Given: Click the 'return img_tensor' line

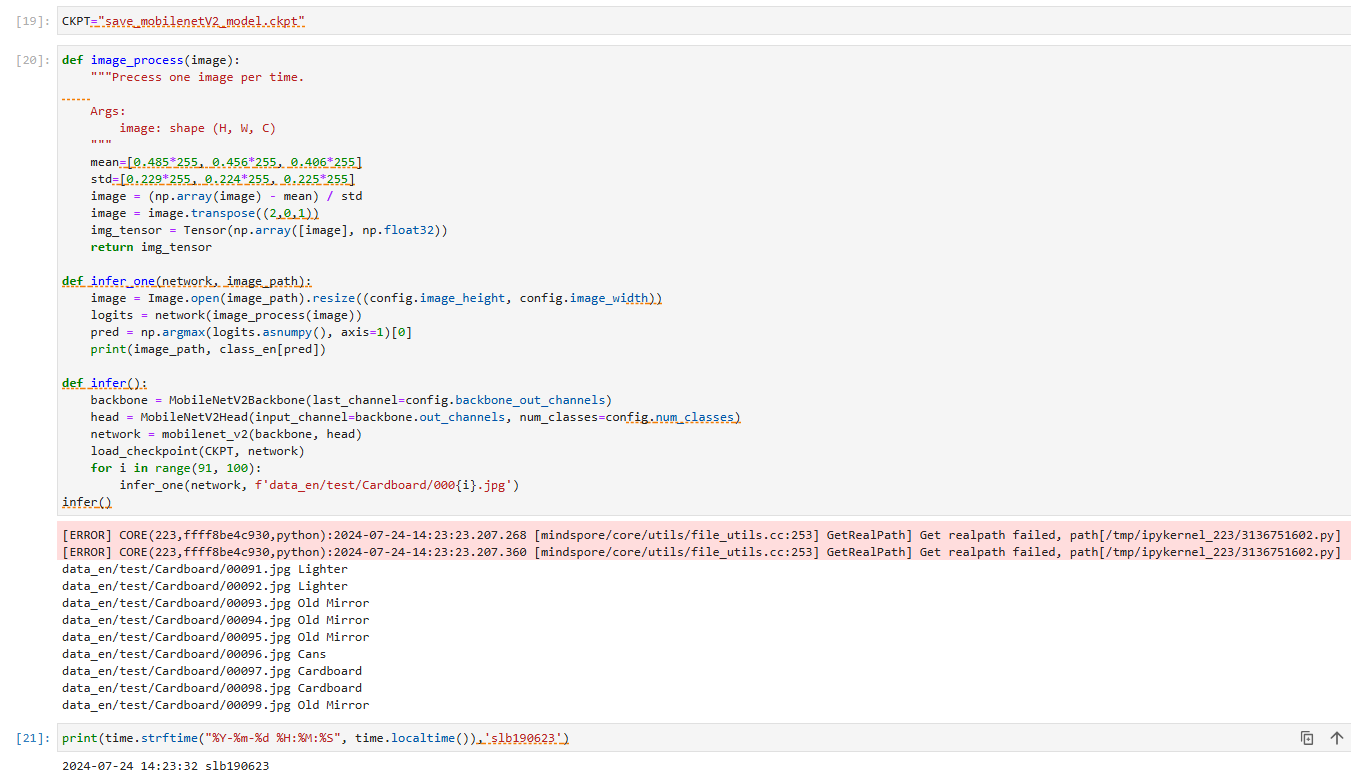Looking at the screenshot, I should [x=151, y=247].
